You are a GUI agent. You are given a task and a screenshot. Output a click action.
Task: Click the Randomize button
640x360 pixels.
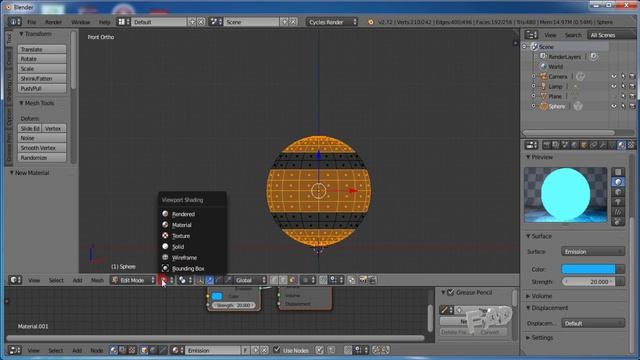(x=42, y=158)
